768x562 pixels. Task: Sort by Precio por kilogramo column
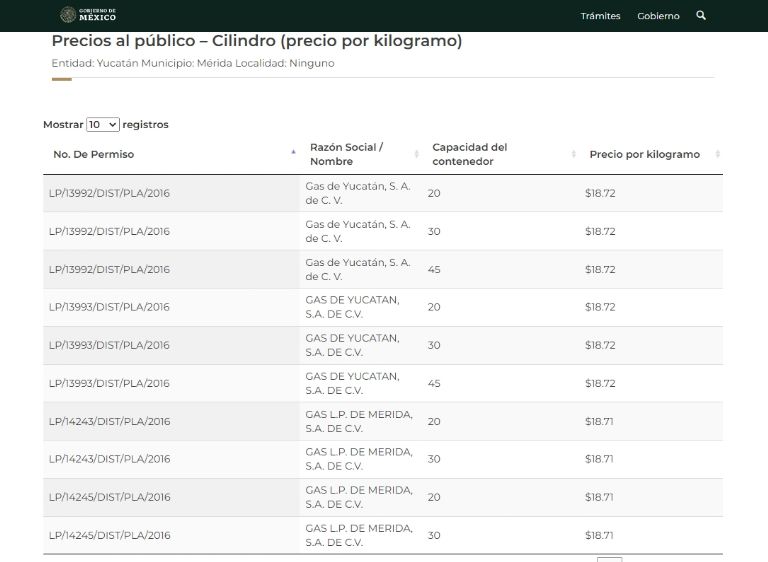651,154
